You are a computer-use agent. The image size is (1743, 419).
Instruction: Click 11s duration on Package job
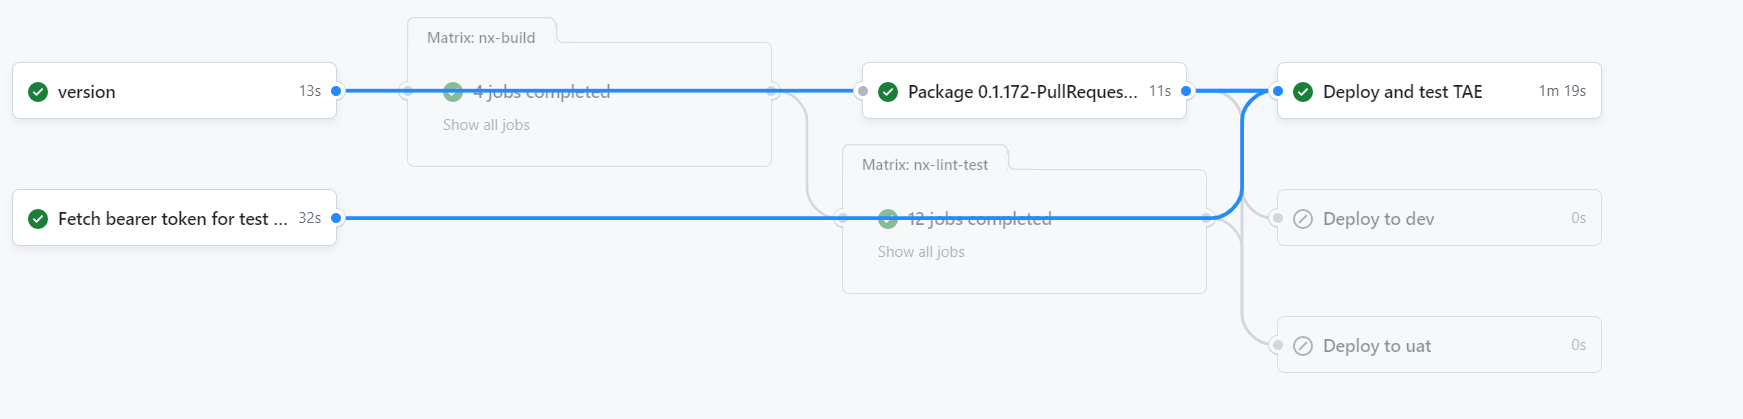(x=1160, y=91)
